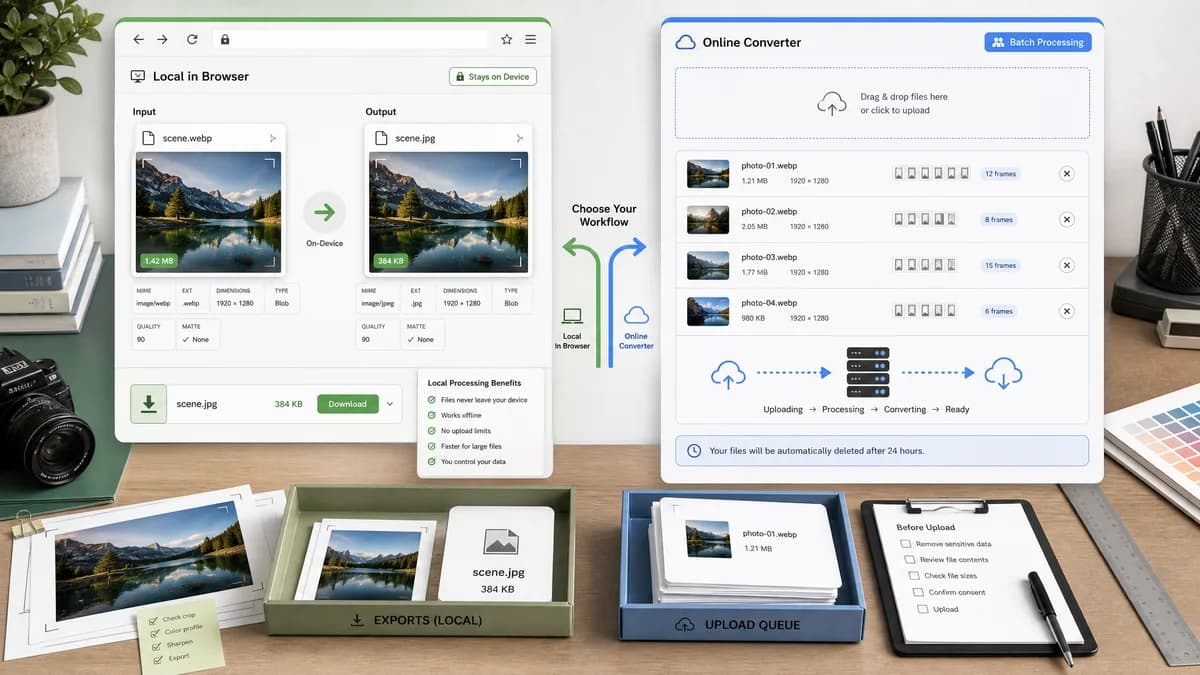Click the clock icon in the deletion notice
This screenshot has height=675, width=1200.
(694, 451)
